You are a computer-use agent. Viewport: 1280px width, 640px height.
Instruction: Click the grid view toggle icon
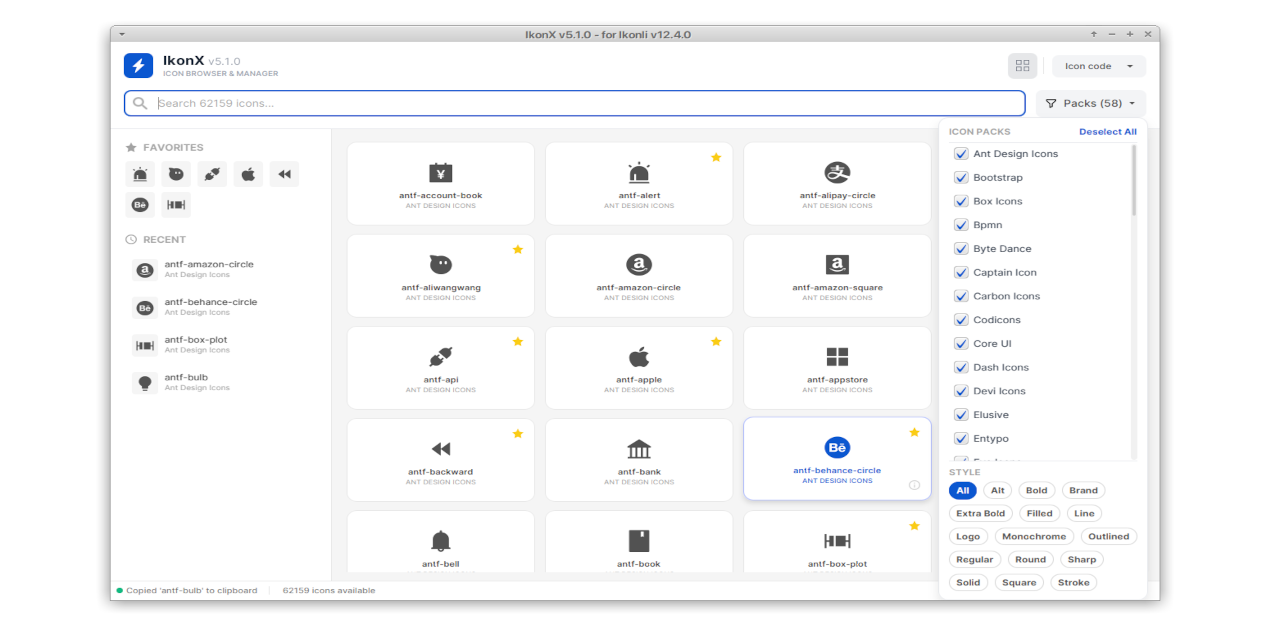(x=1022, y=66)
